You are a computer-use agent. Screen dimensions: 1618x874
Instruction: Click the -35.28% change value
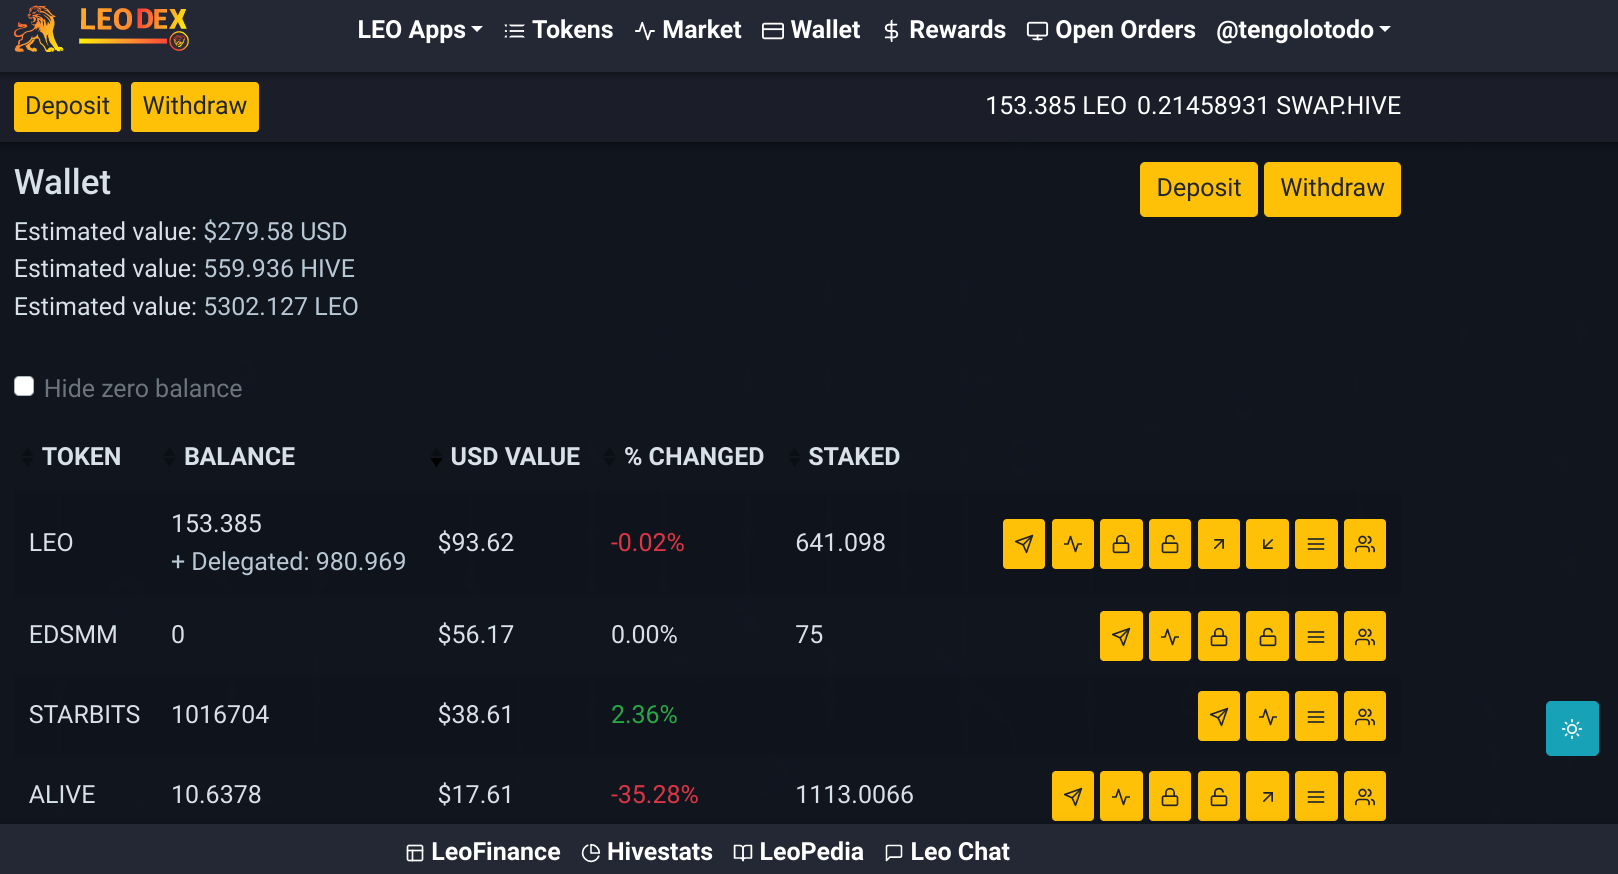tap(655, 795)
